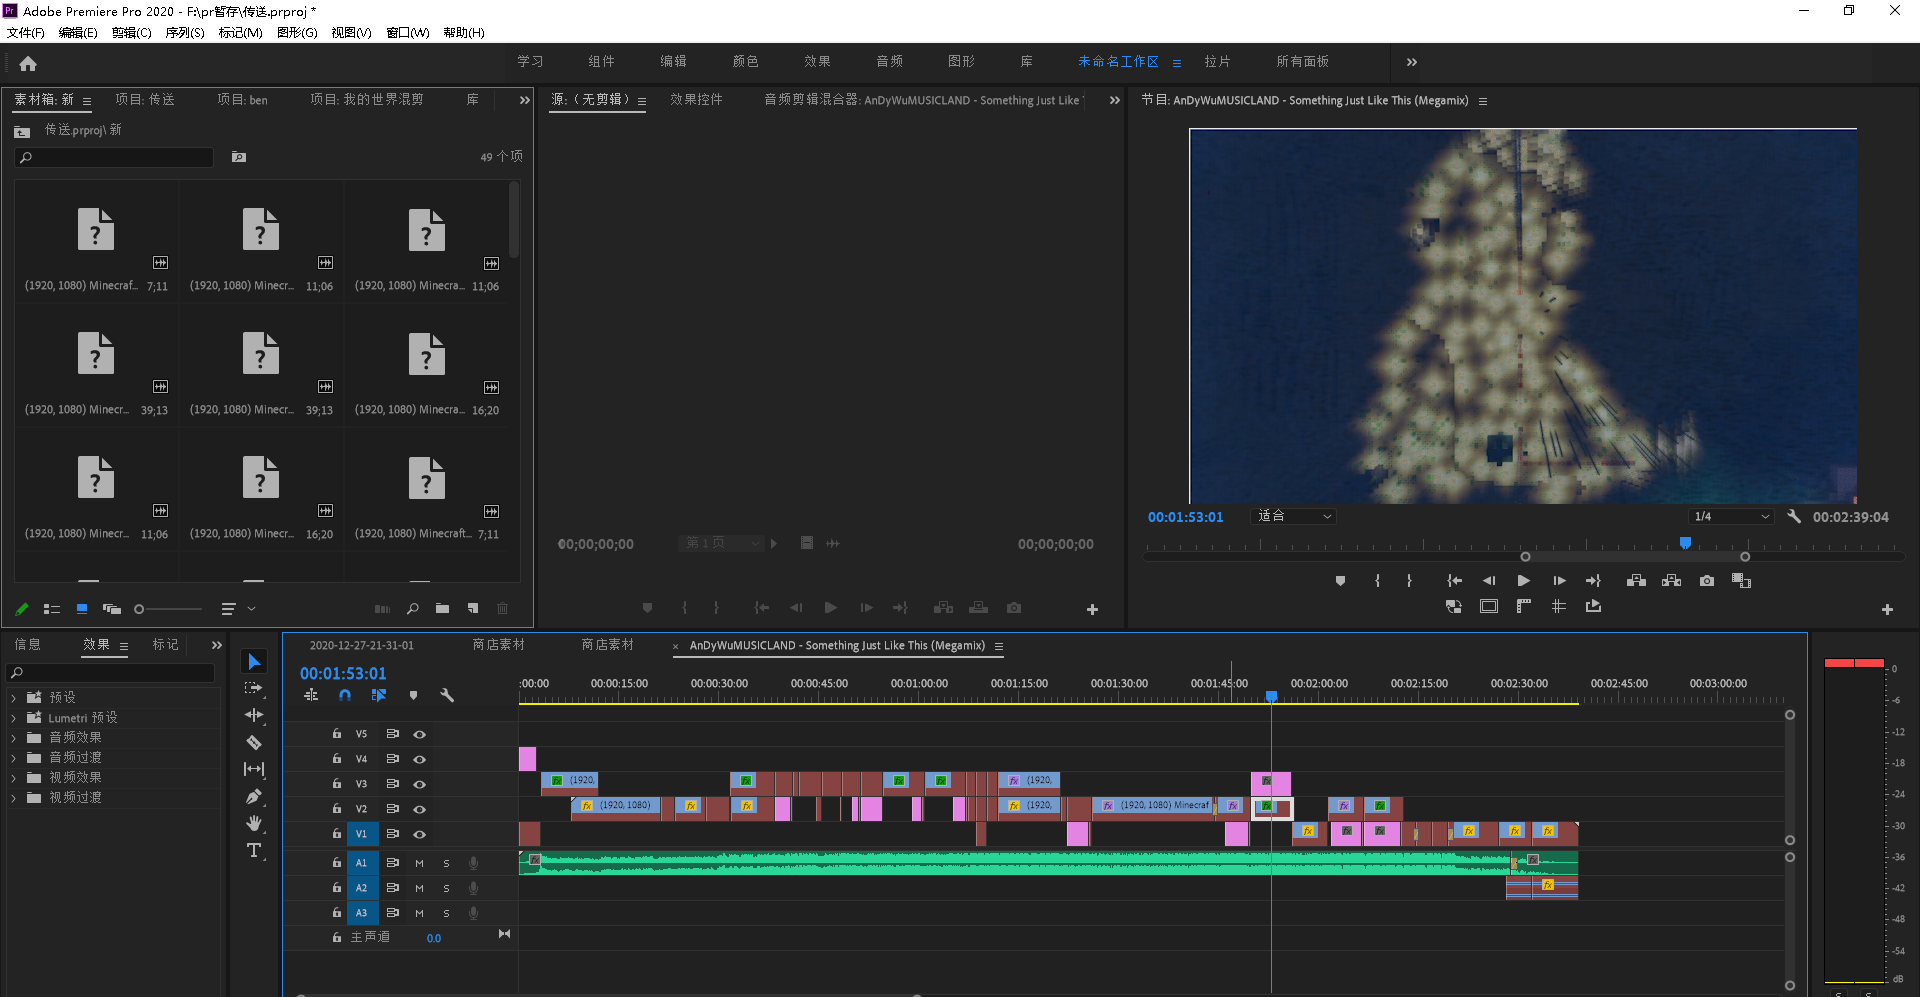Open the 2020-12-27-21-31-01 sequence tab
The height and width of the screenshot is (997, 1920).
pyautogui.click(x=361, y=645)
